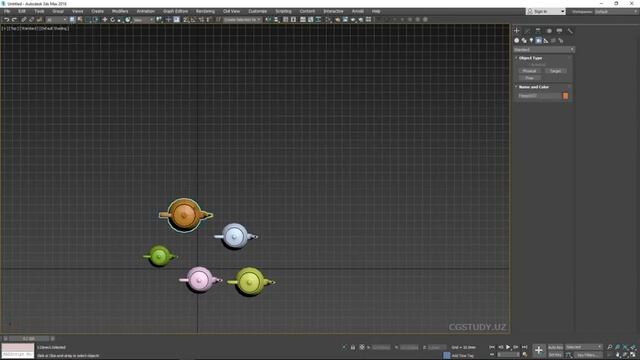Click the Undo icon in main toolbar

click(7, 20)
